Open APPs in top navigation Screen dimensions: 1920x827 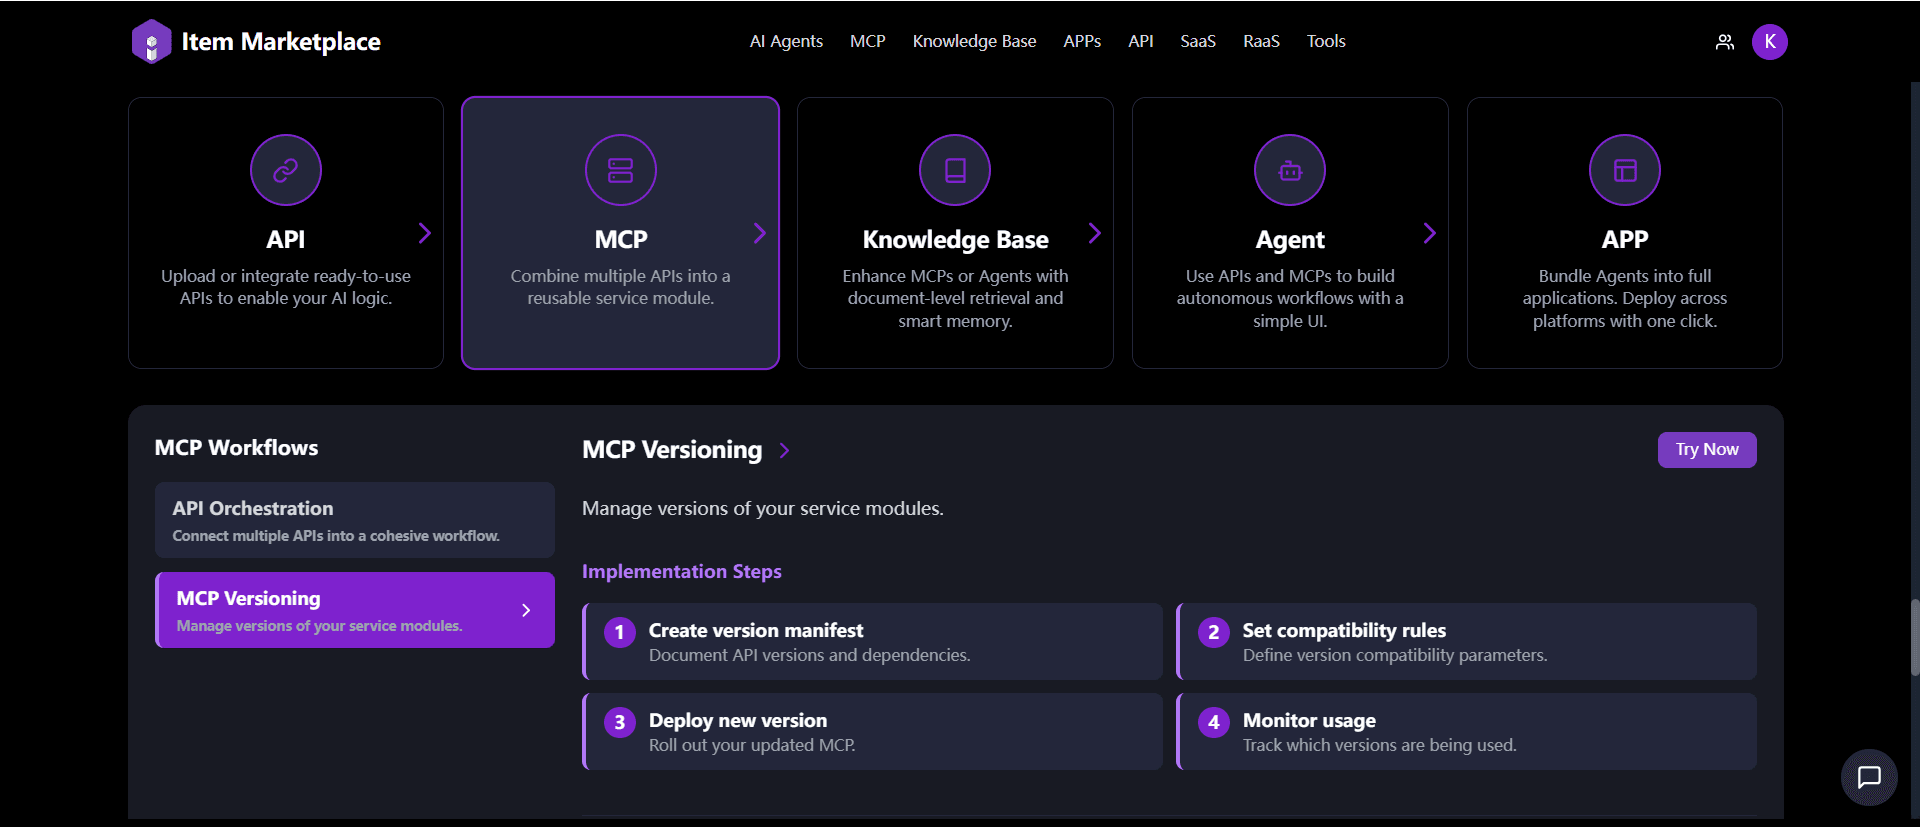1082,41
